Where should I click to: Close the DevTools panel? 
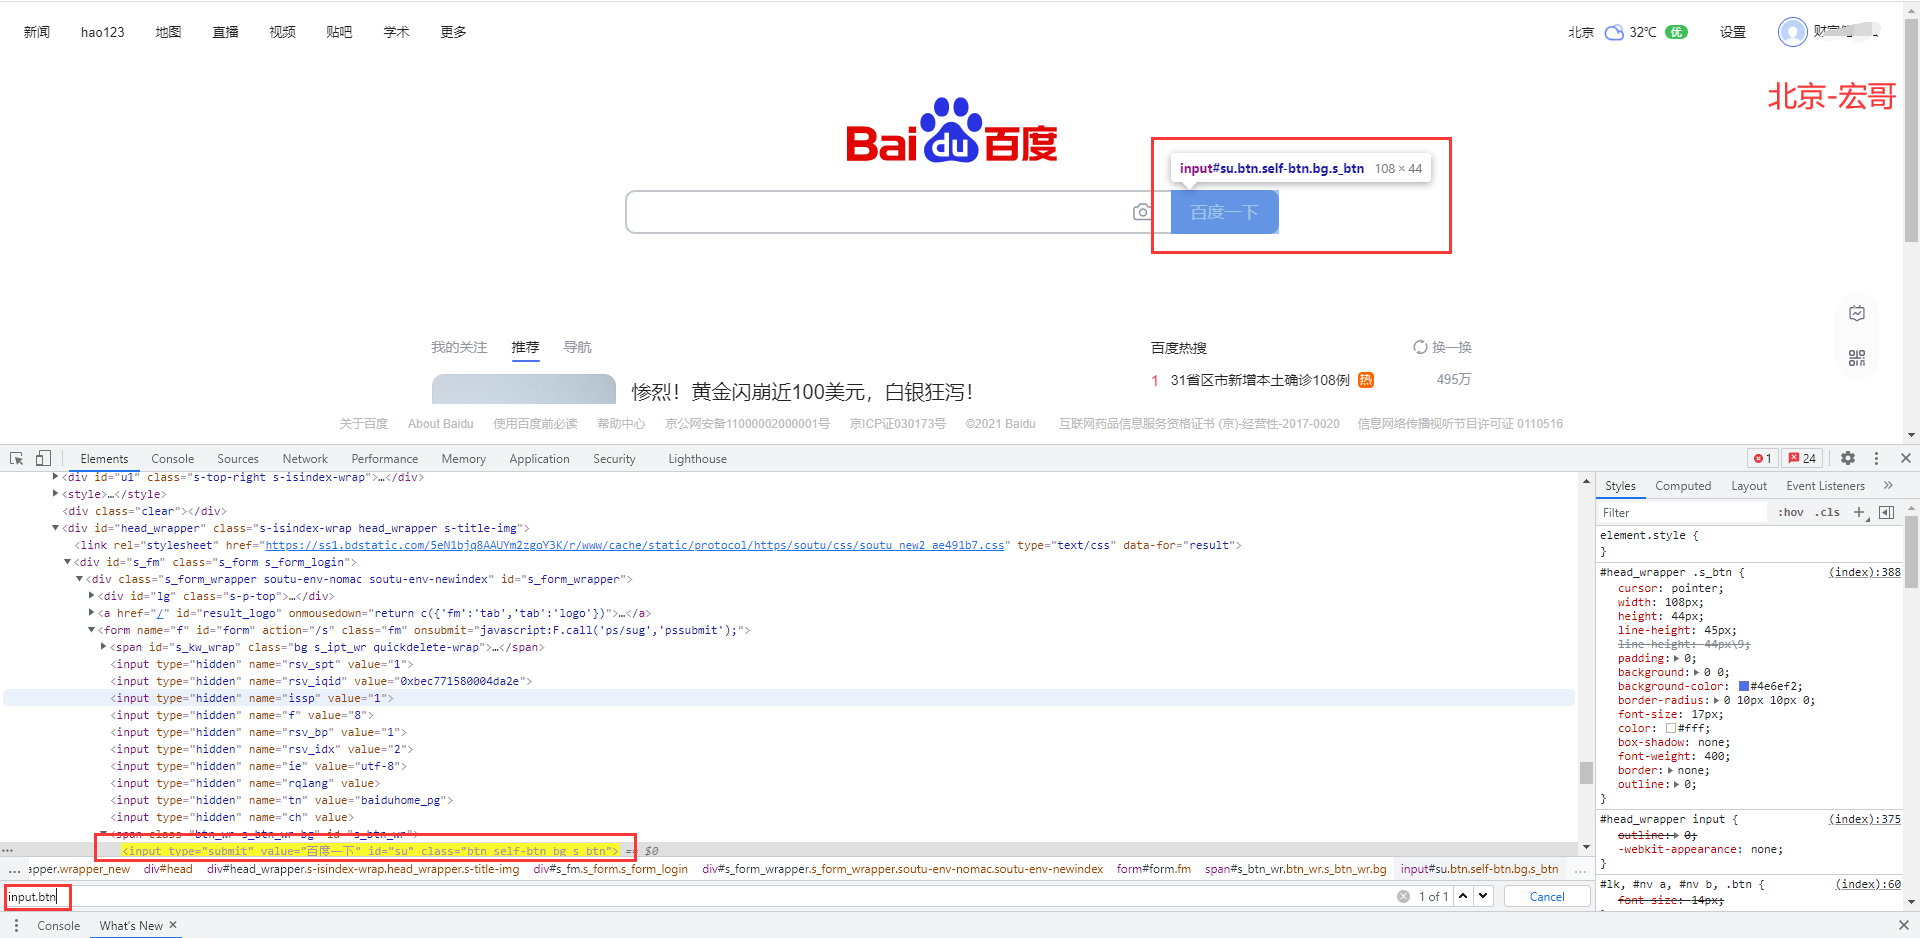(x=1906, y=458)
